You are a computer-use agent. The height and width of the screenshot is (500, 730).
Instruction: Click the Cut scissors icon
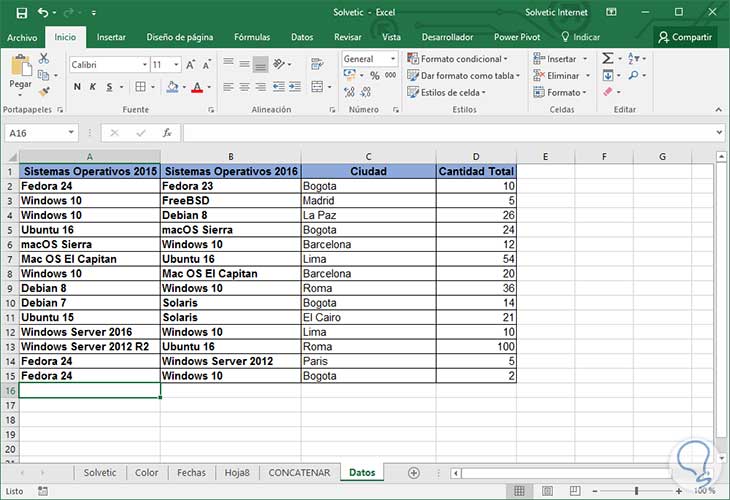tap(44, 58)
